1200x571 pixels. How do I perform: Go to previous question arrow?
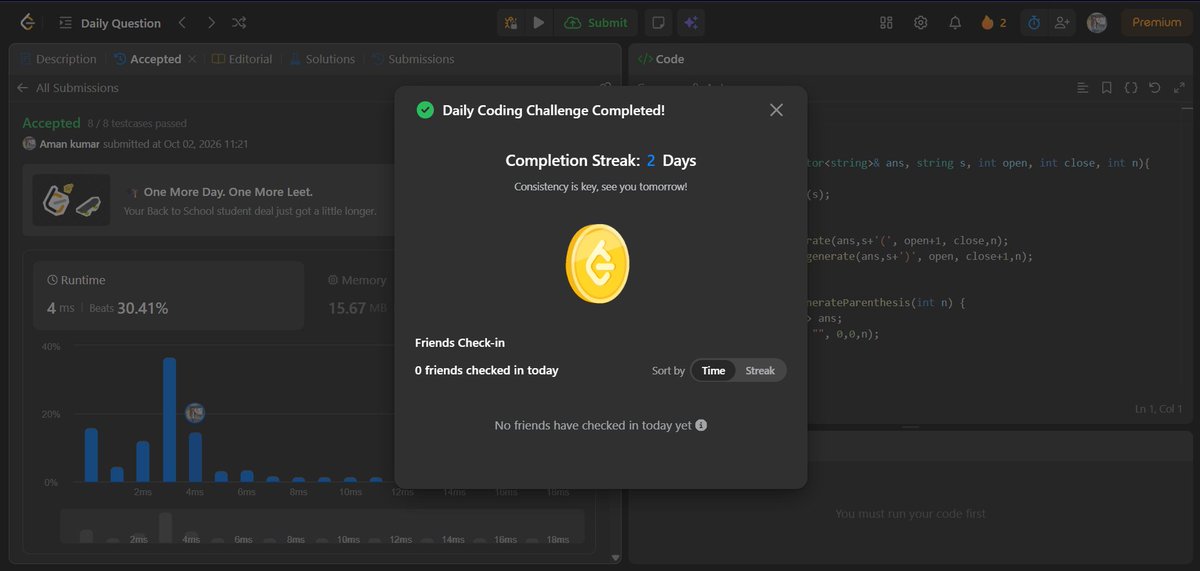[182, 22]
